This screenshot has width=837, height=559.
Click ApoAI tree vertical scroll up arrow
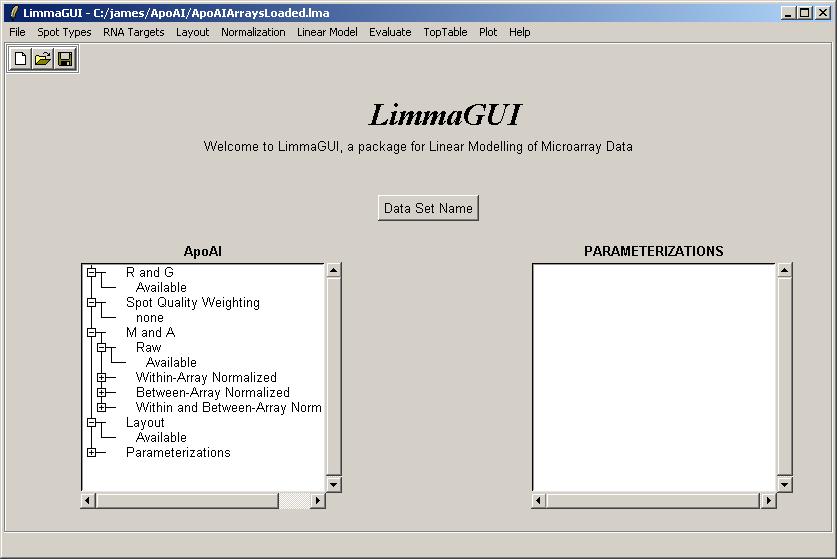pyautogui.click(x=333, y=270)
